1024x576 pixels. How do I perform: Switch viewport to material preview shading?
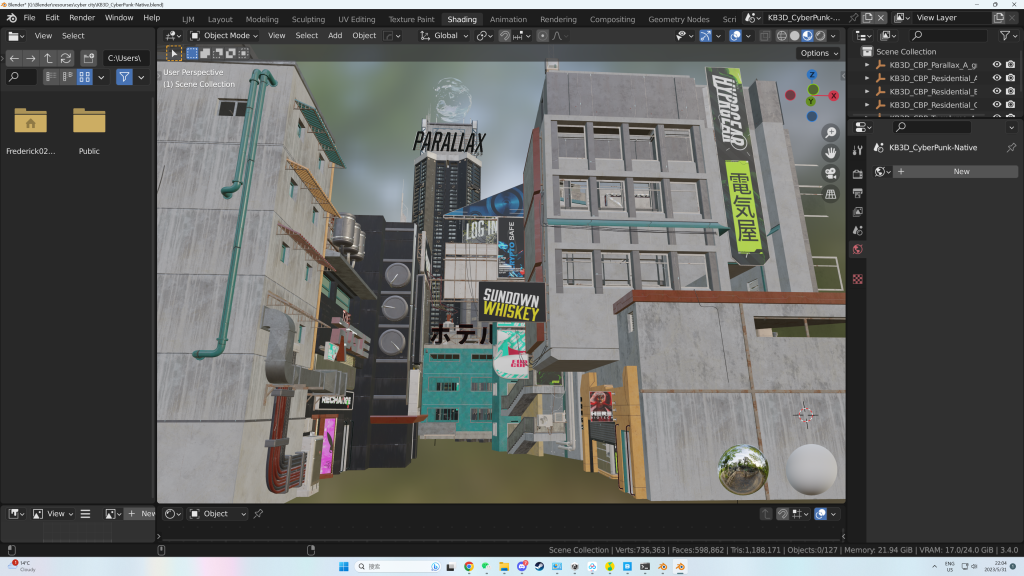click(x=808, y=36)
